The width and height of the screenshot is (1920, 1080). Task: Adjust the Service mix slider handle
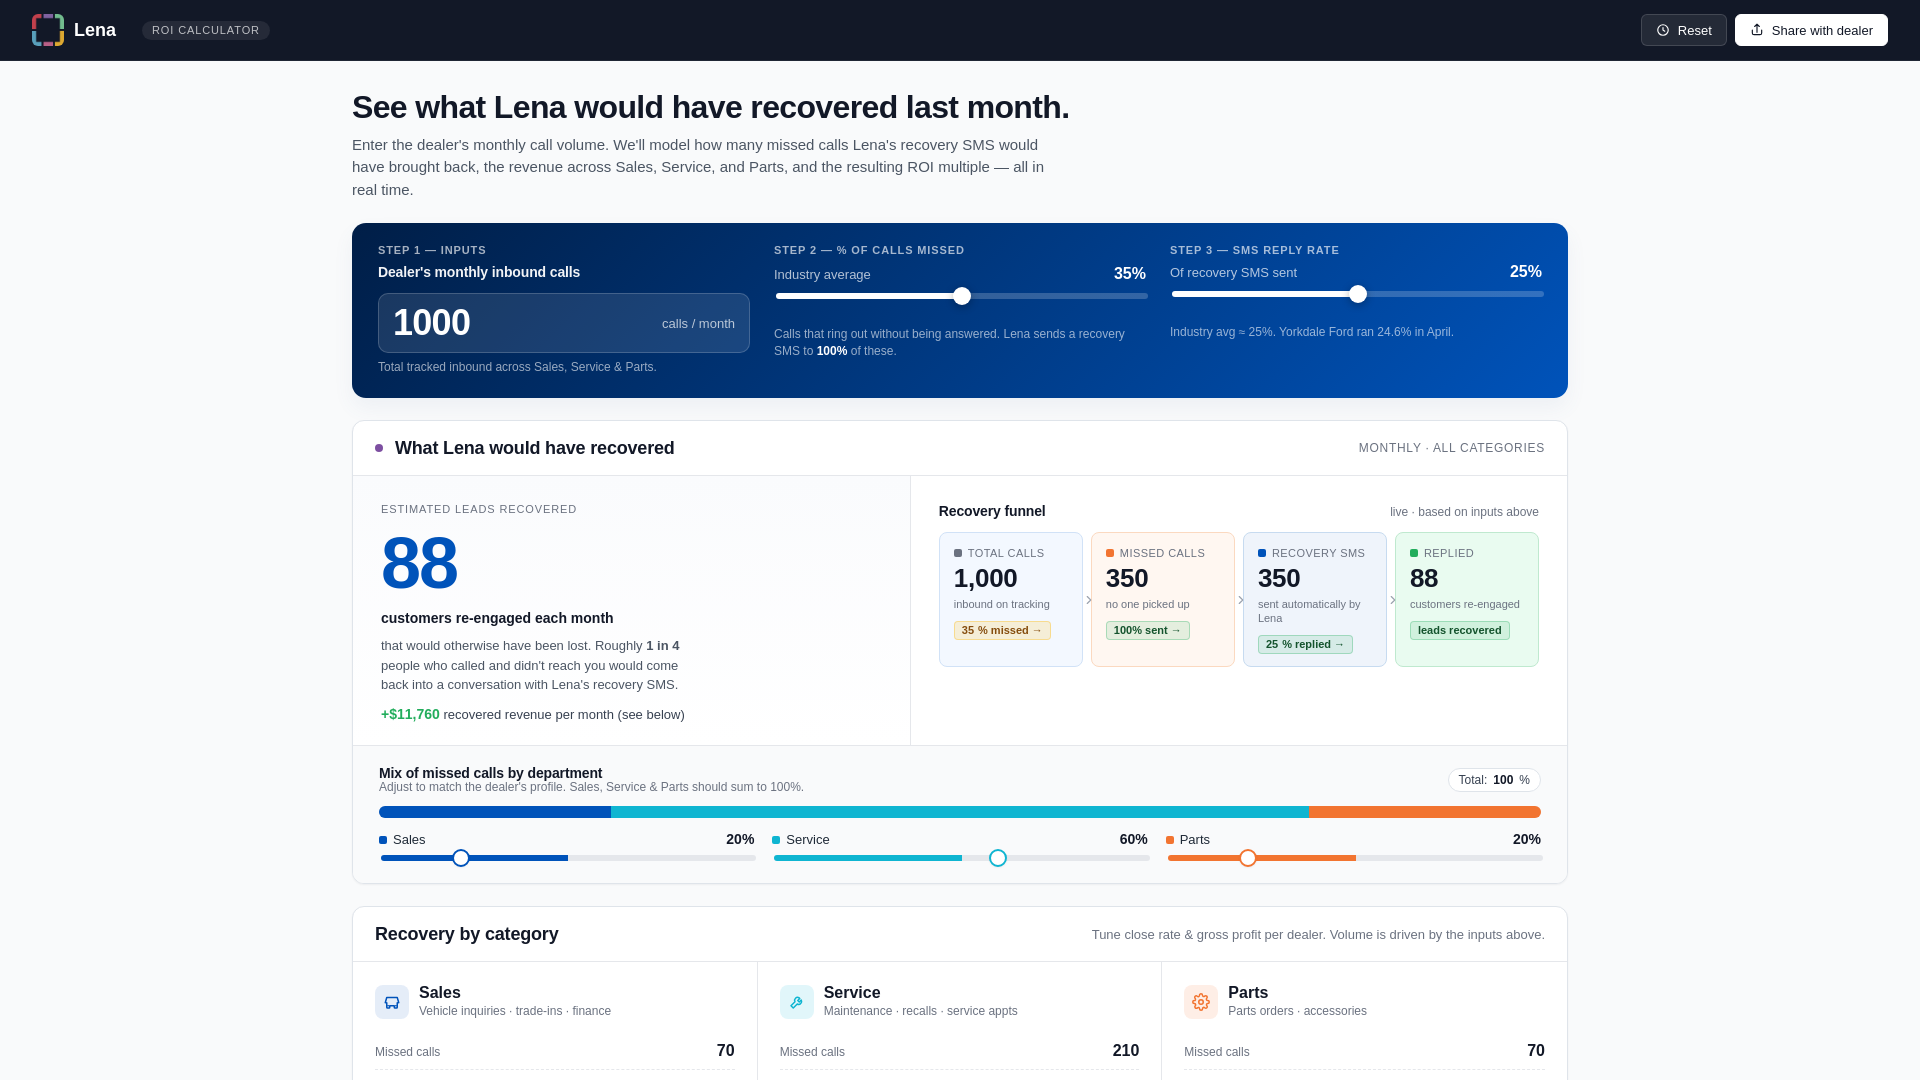coord(998,858)
